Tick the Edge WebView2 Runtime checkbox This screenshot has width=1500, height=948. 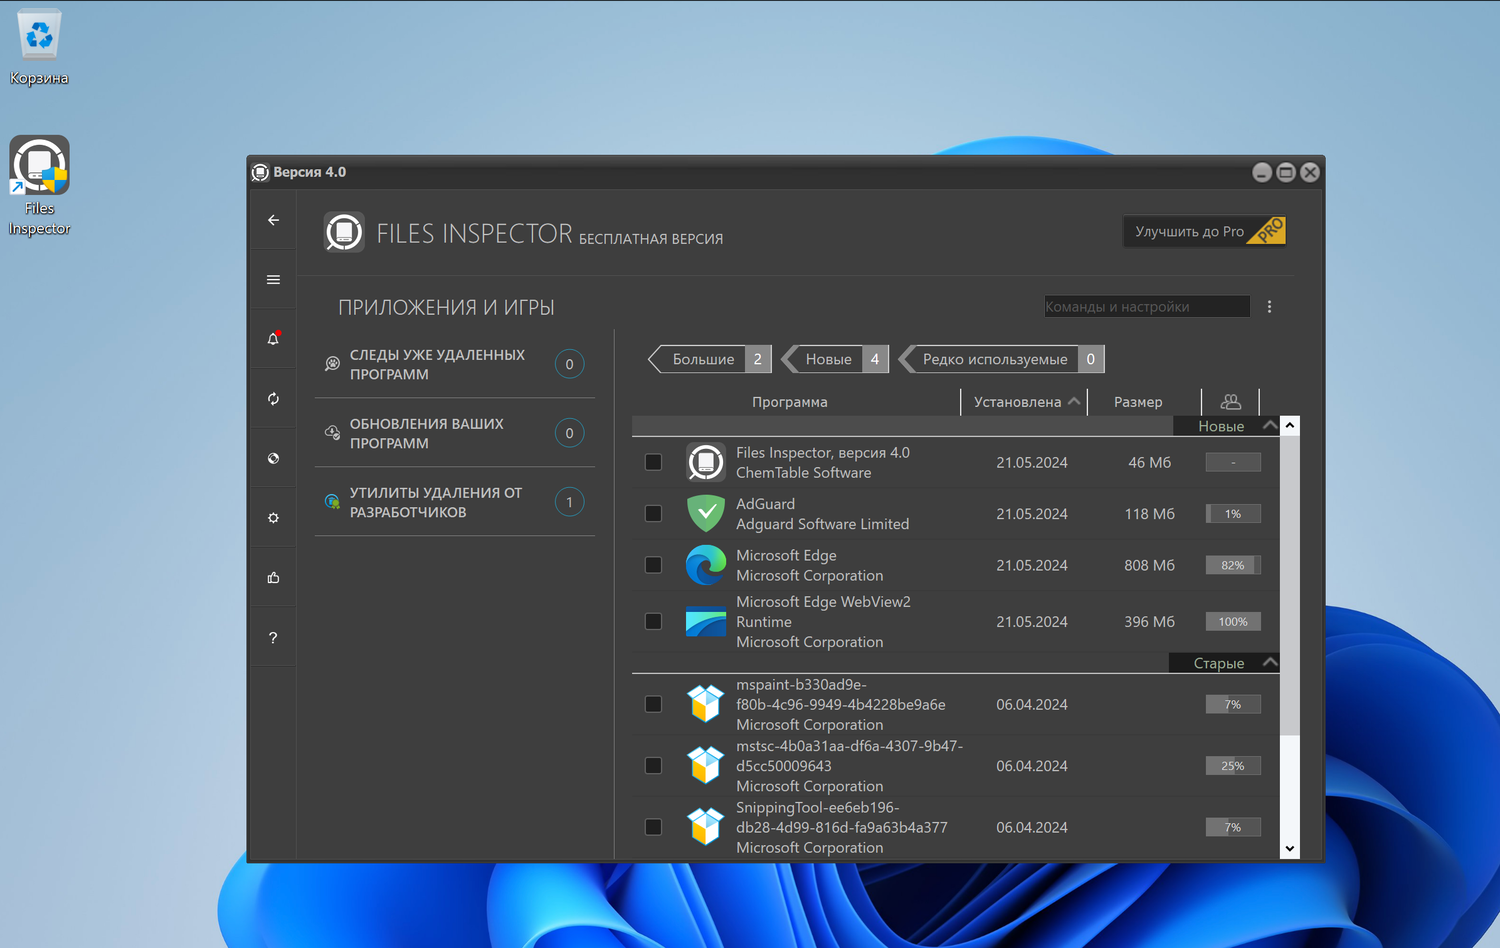tap(653, 621)
